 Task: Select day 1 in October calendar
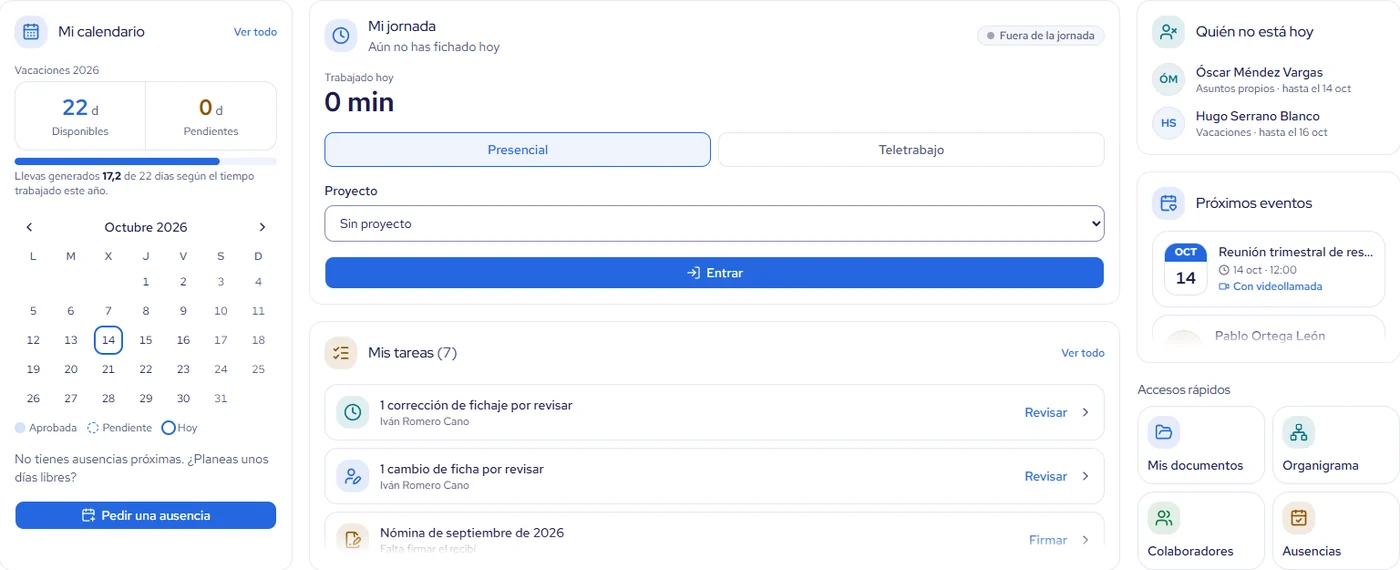[146, 282]
